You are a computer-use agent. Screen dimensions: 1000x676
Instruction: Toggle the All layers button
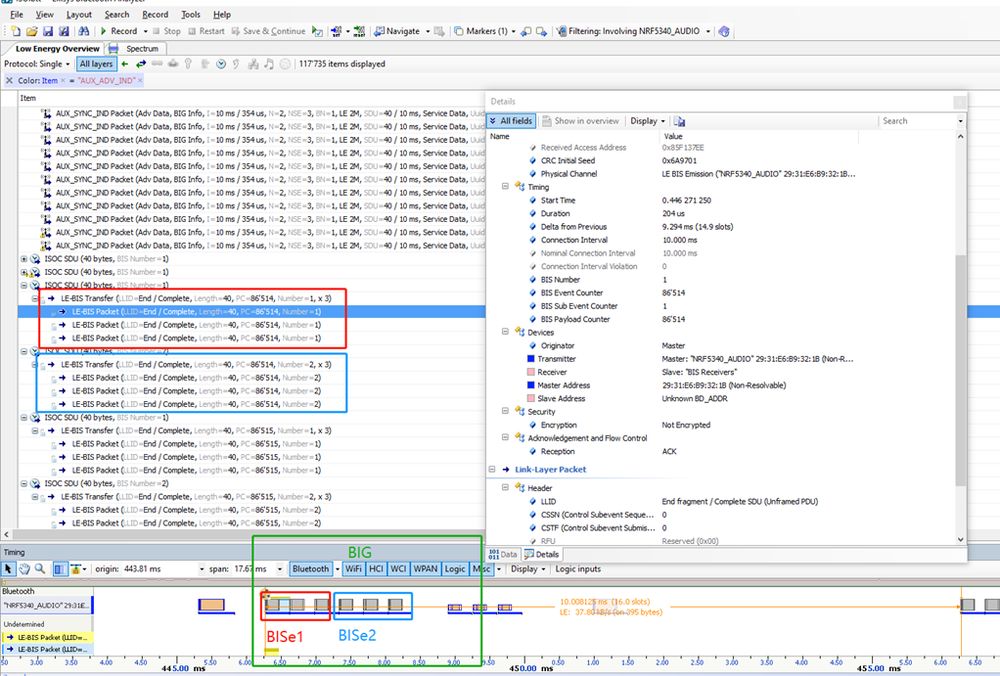[x=97, y=64]
